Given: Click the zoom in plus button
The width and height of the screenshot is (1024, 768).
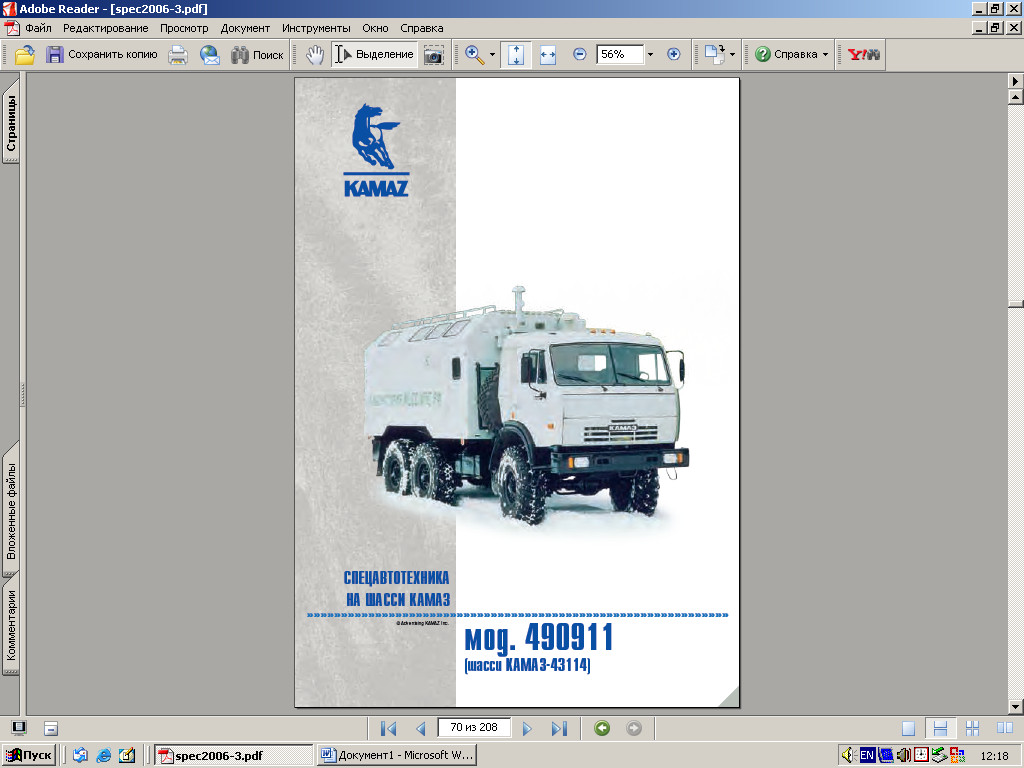Looking at the screenshot, I should tap(673, 54).
